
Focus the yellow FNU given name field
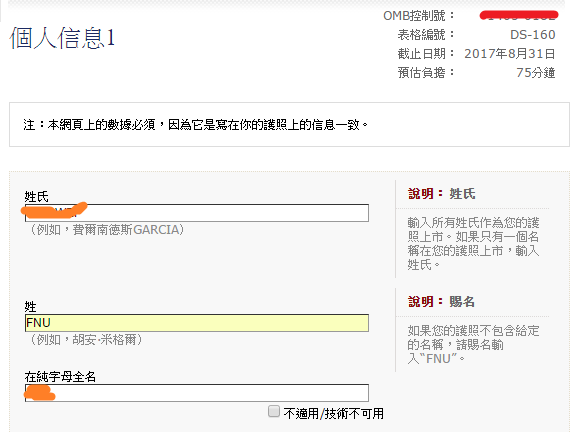pyautogui.click(x=197, y=323)
